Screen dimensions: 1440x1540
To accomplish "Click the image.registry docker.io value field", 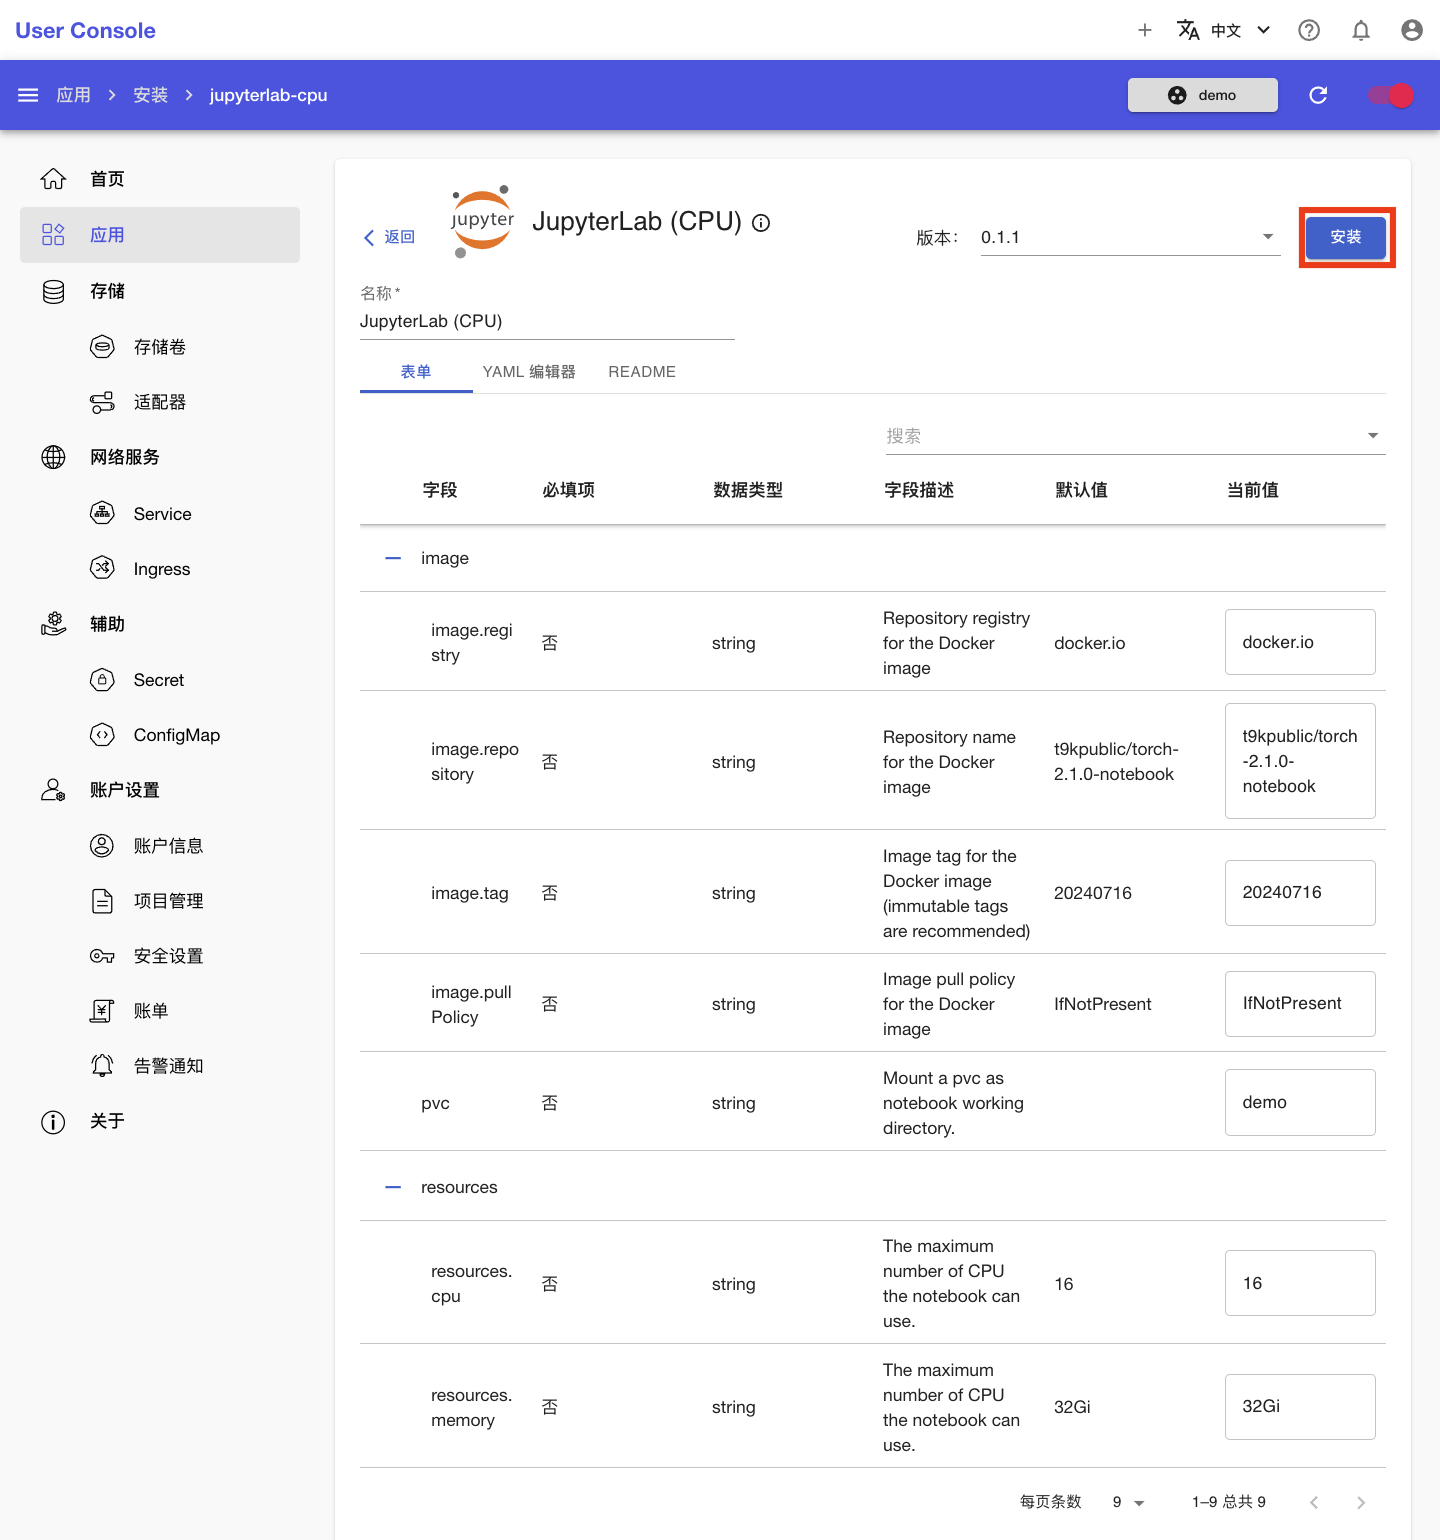I will tap(1300, 642).
